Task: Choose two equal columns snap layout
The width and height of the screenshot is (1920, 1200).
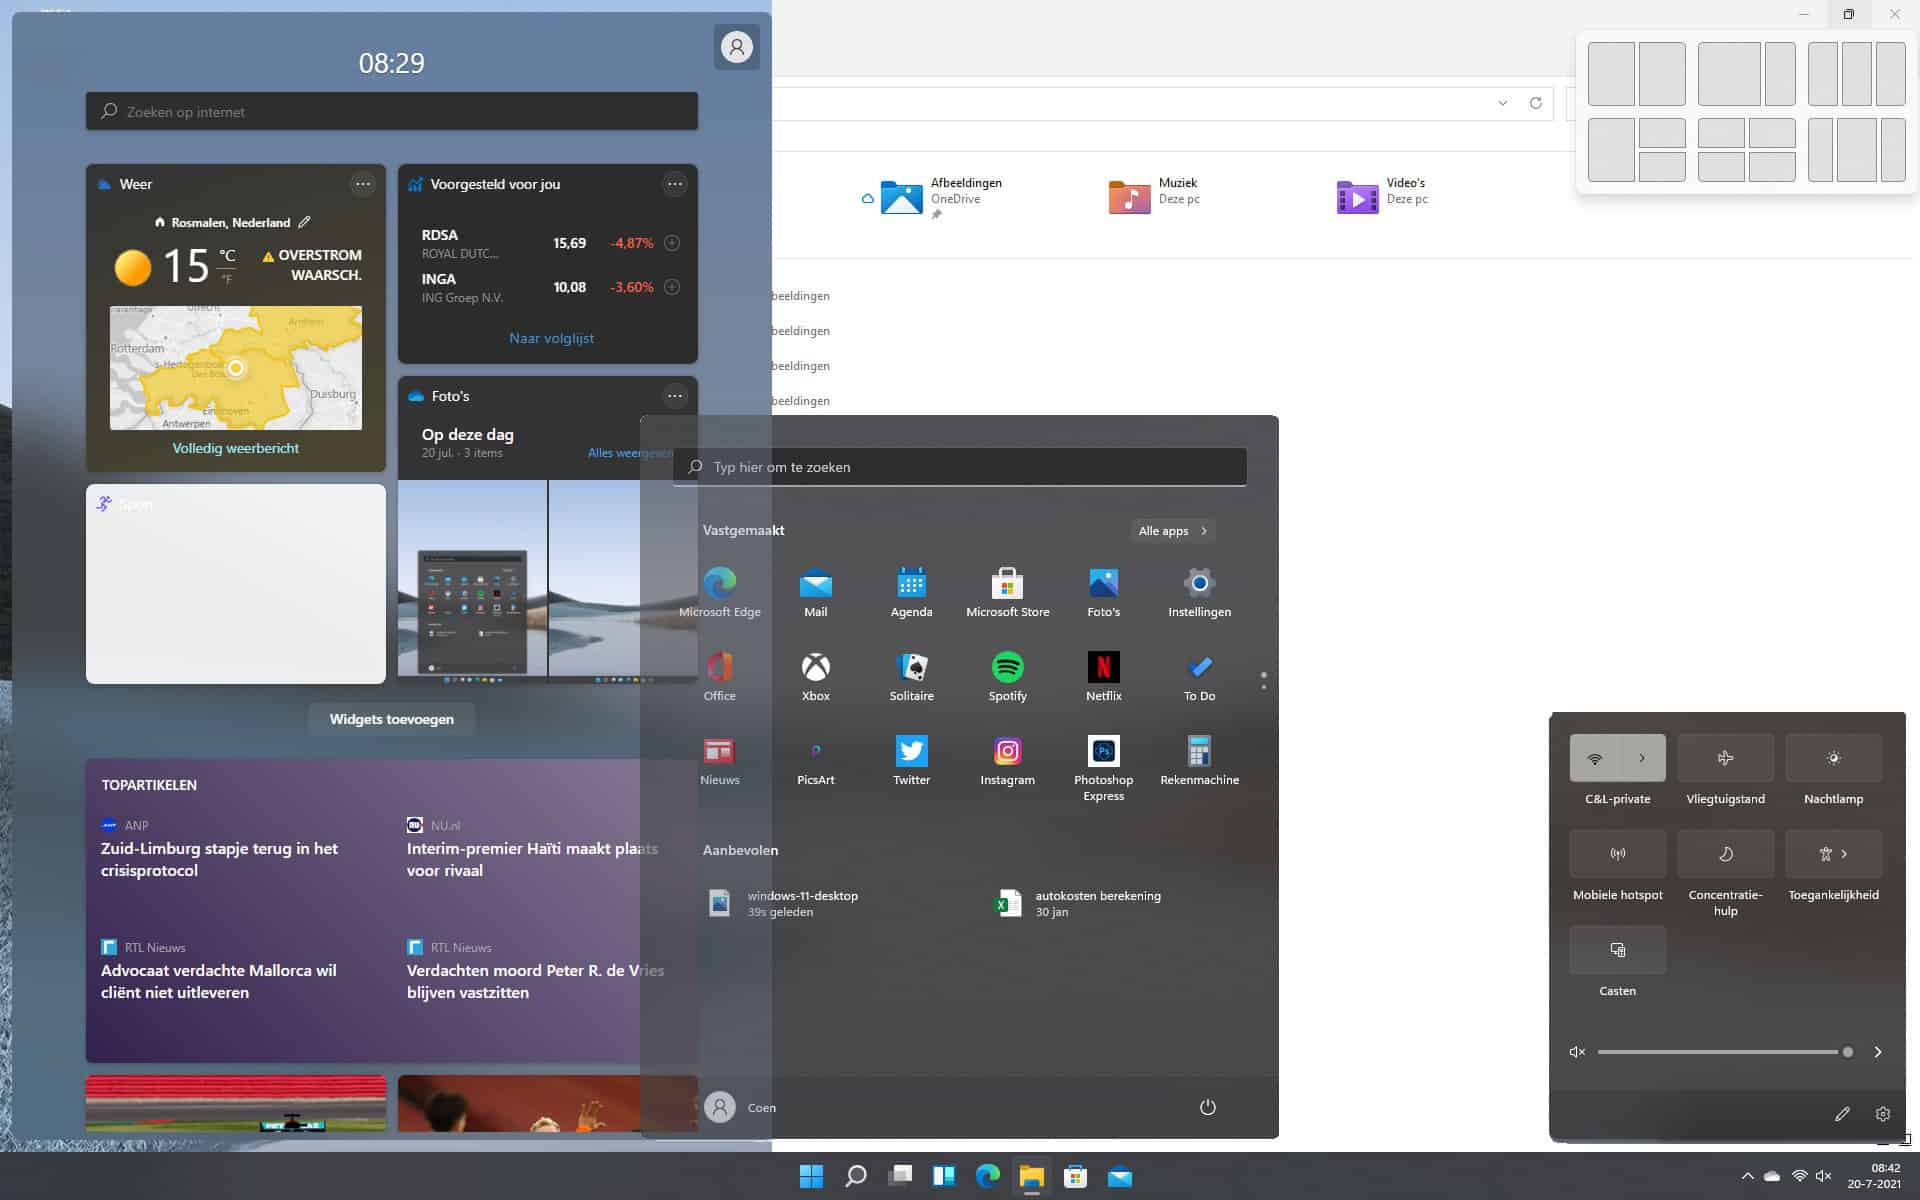Action: point(1637,74)
